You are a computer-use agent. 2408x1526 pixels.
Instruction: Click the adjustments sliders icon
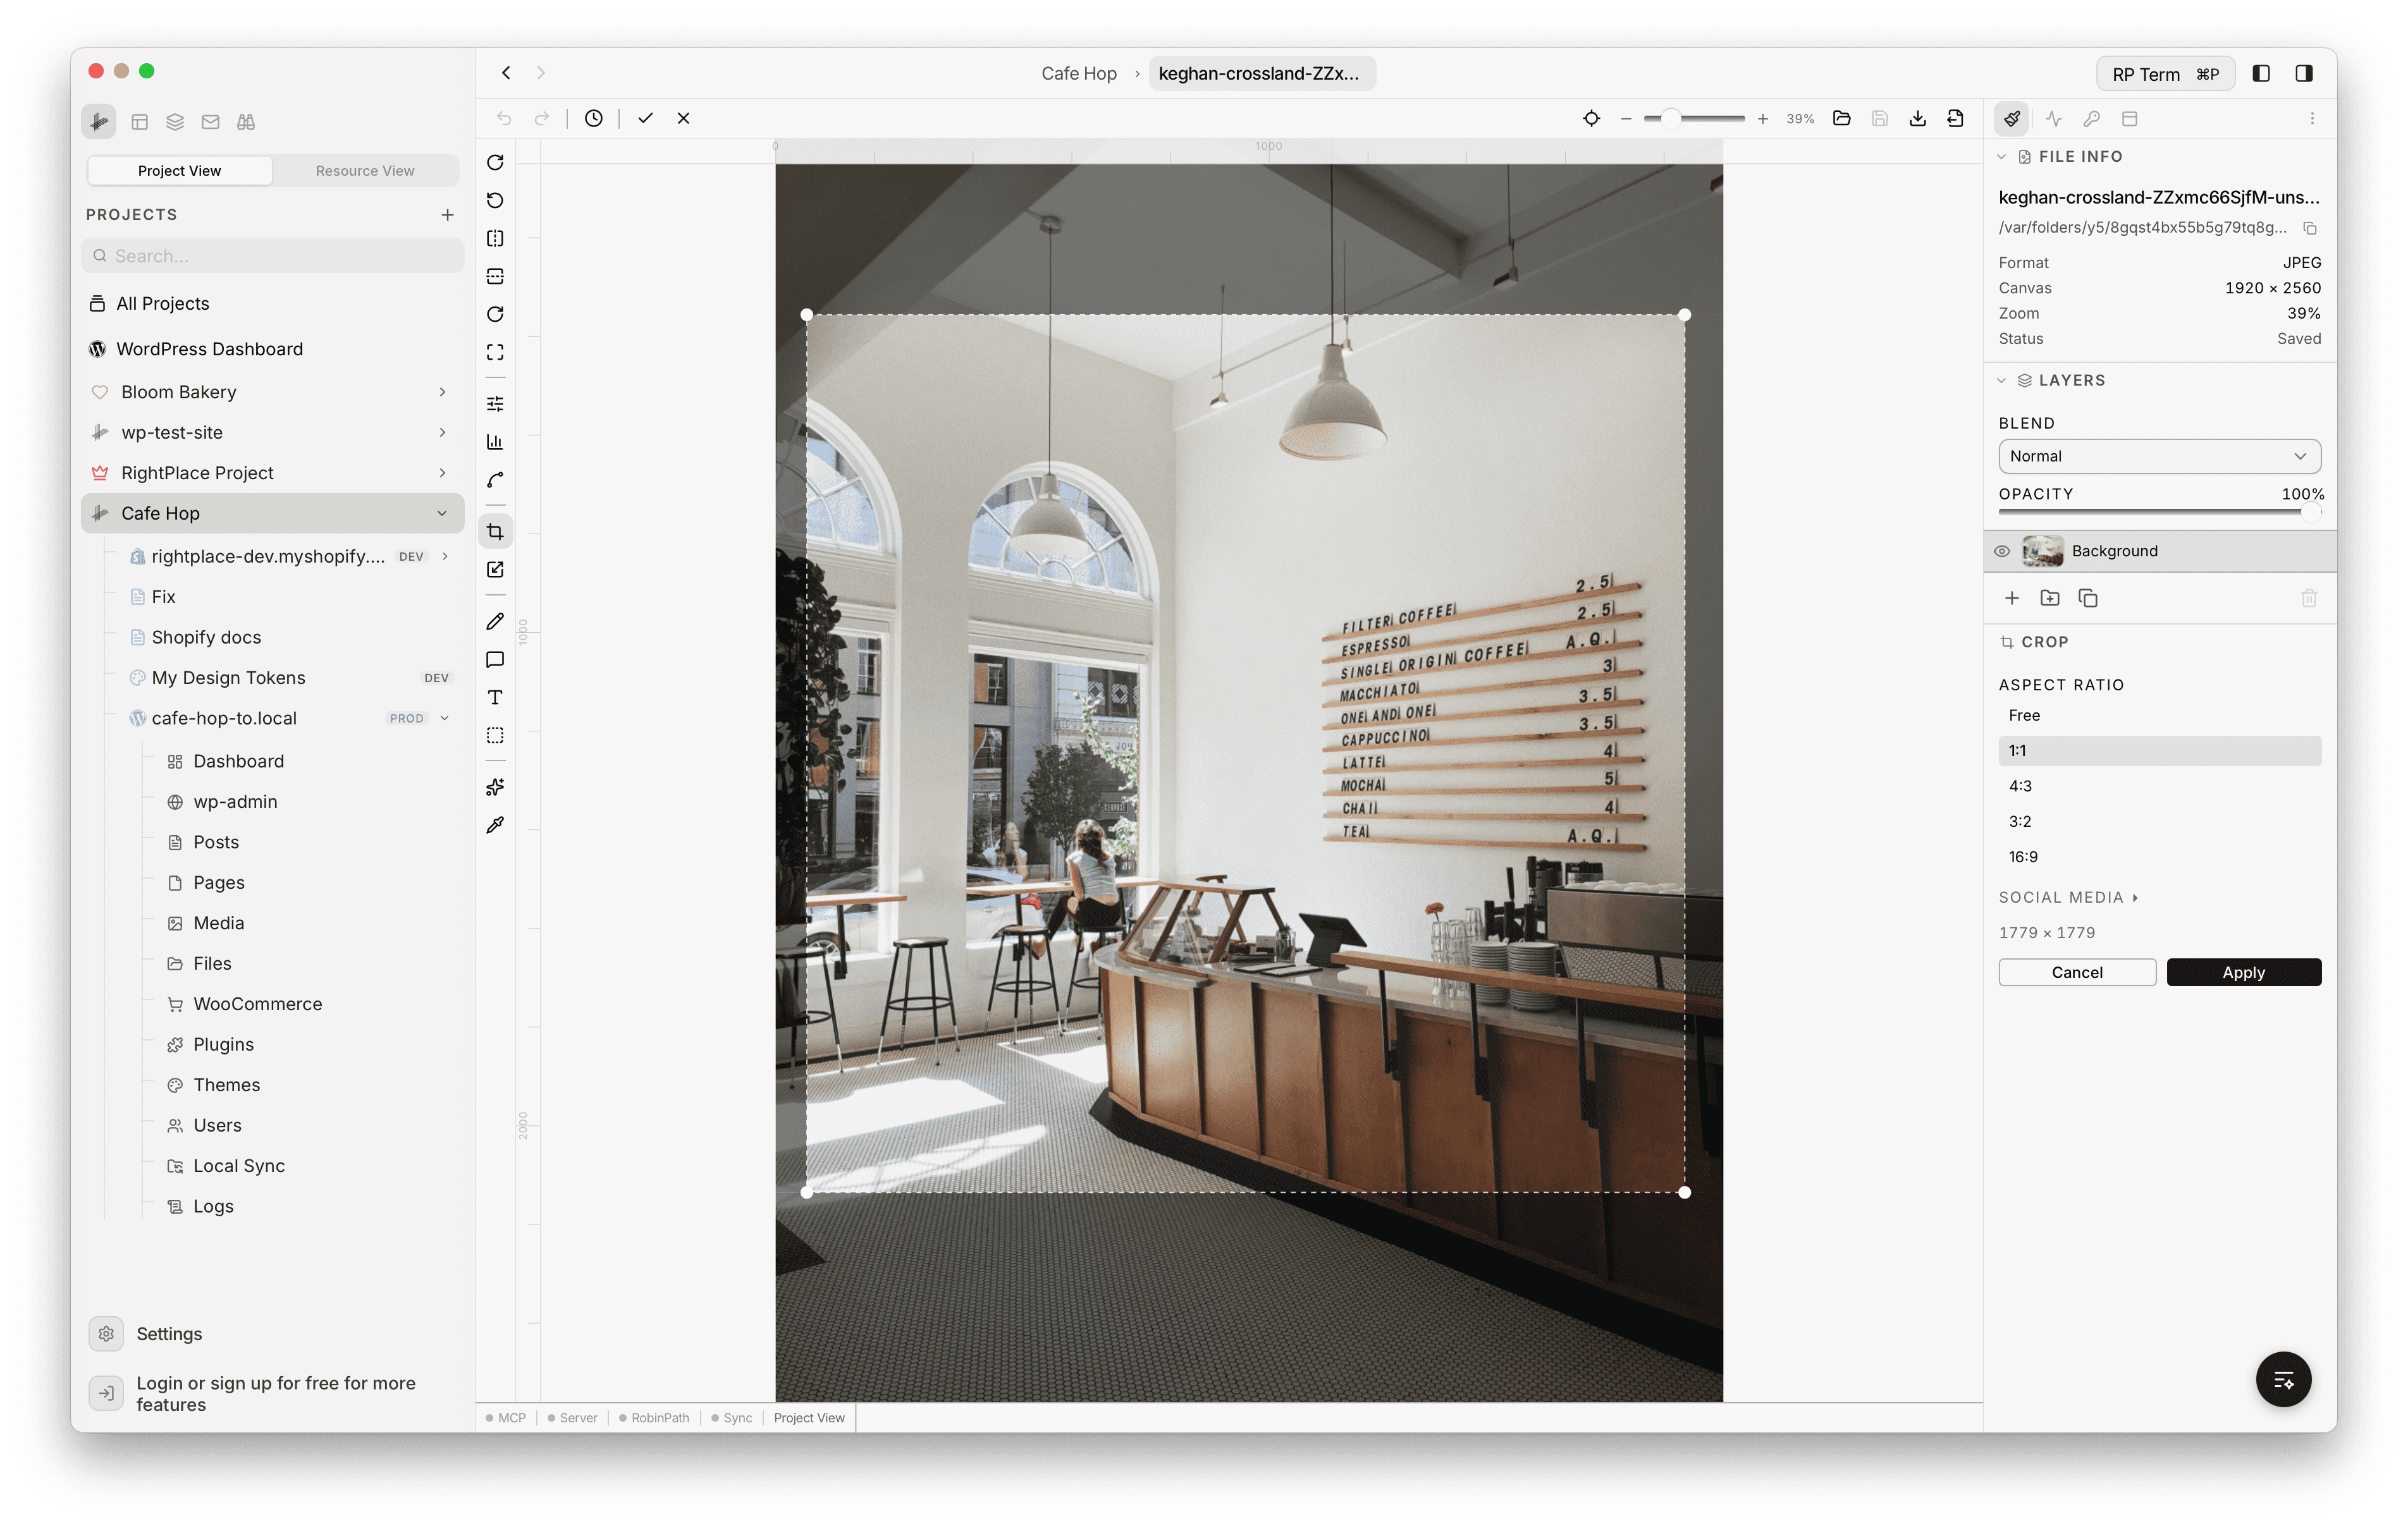point(495,403)
